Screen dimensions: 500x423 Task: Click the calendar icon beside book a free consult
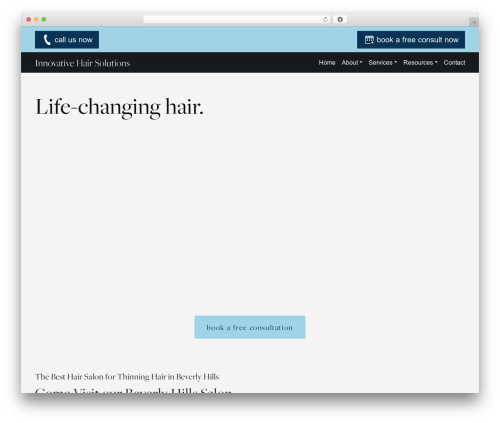coord(369,40)
